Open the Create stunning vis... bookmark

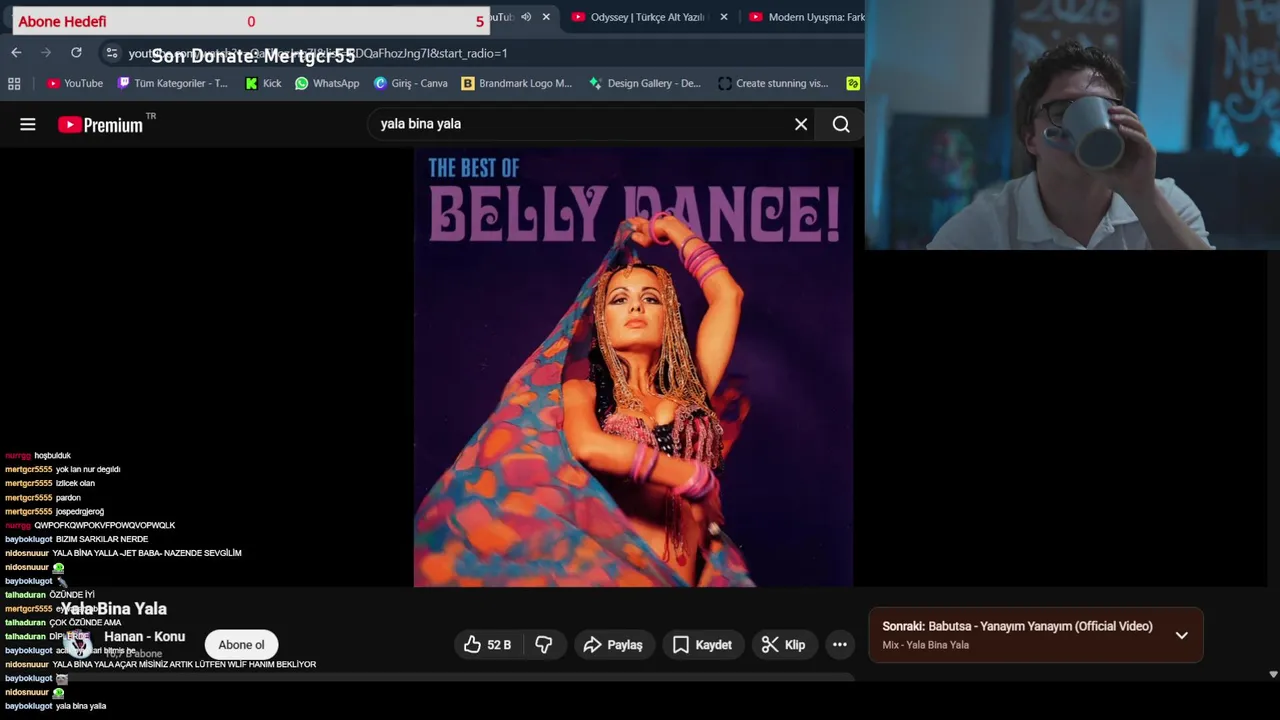click(x=773, y=83)
